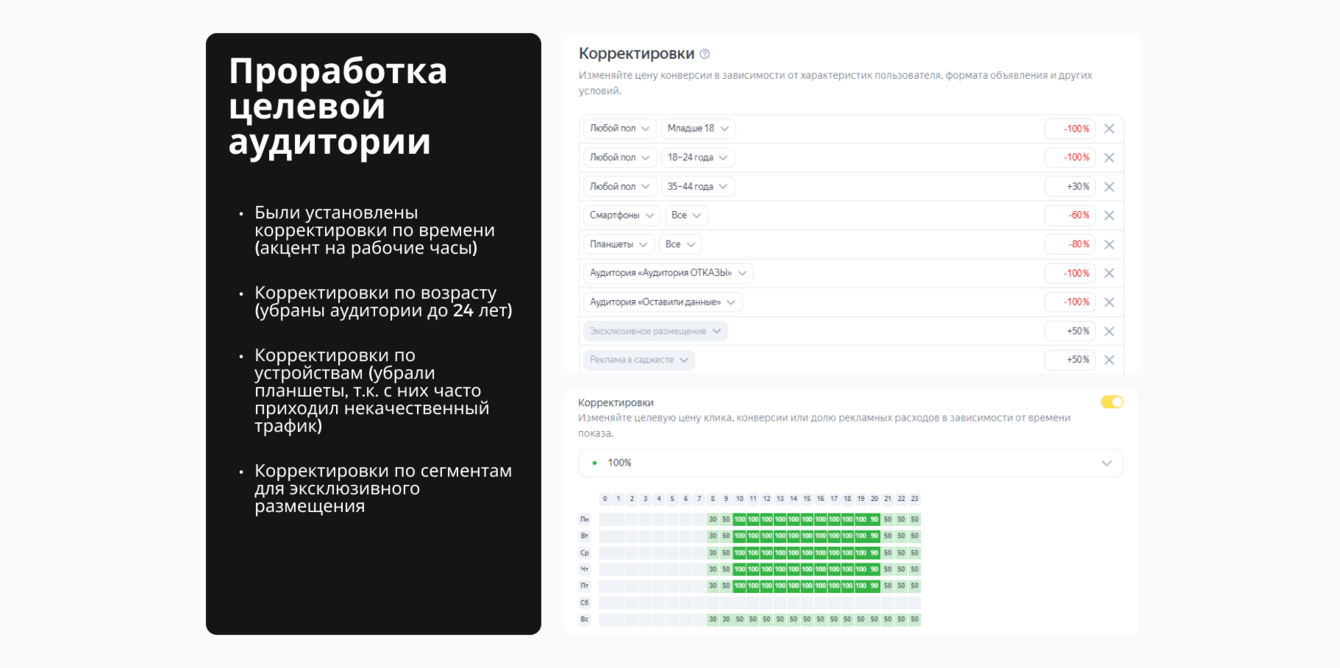This screenshot has height=668, width=1340.
Task: Open the 35–44 года age dropdown
Action: [698, 187]
